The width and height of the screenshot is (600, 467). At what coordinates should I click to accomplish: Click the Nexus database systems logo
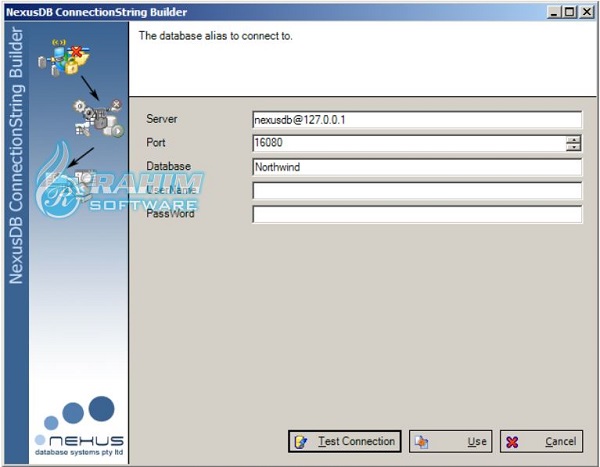(79, 426)
